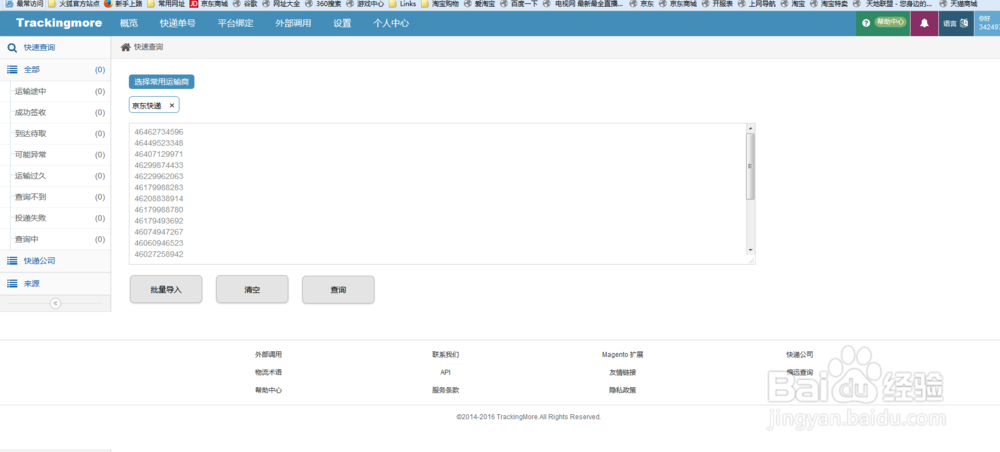
Task: Open the 快递单号 menu
Action: [x=178, y=24]
